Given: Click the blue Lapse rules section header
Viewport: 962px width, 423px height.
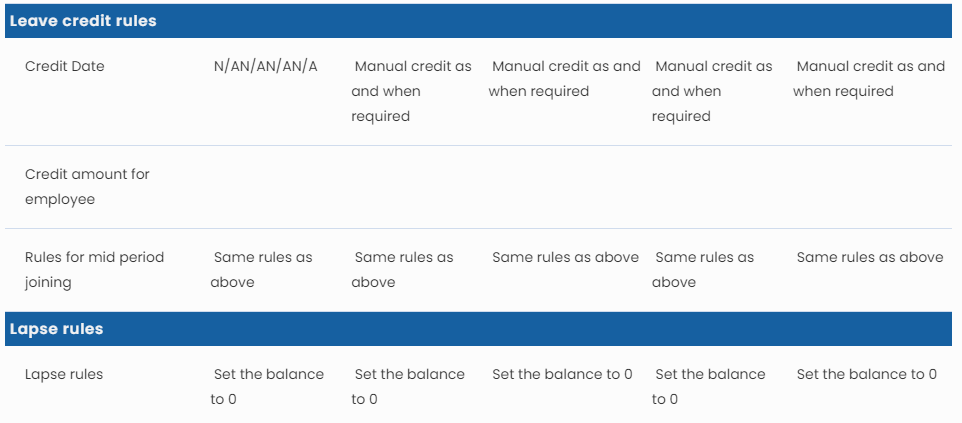Looking at the screenshot, I should [56, 329].
